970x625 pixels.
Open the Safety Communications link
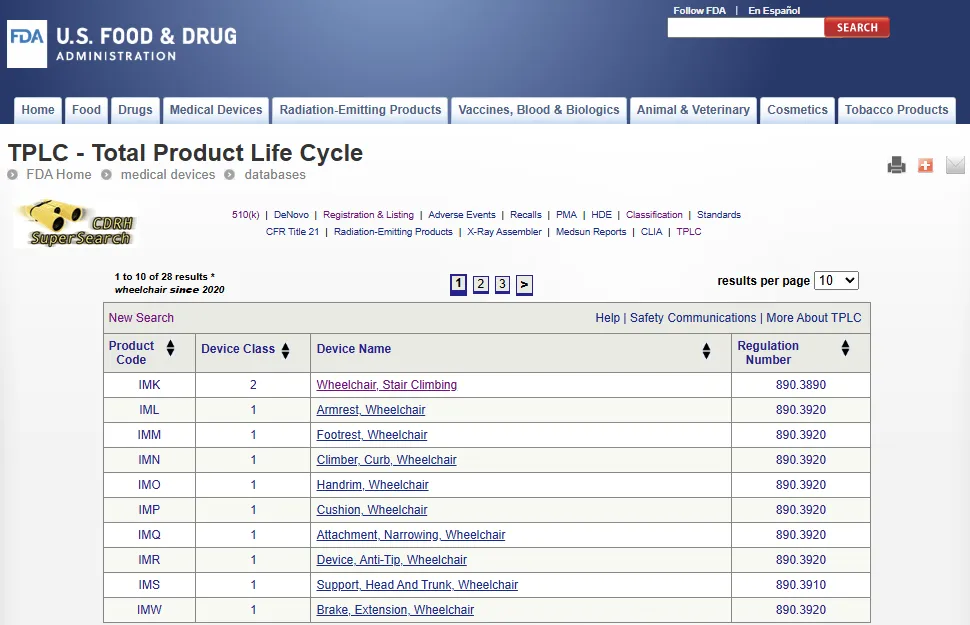point(693,318)
